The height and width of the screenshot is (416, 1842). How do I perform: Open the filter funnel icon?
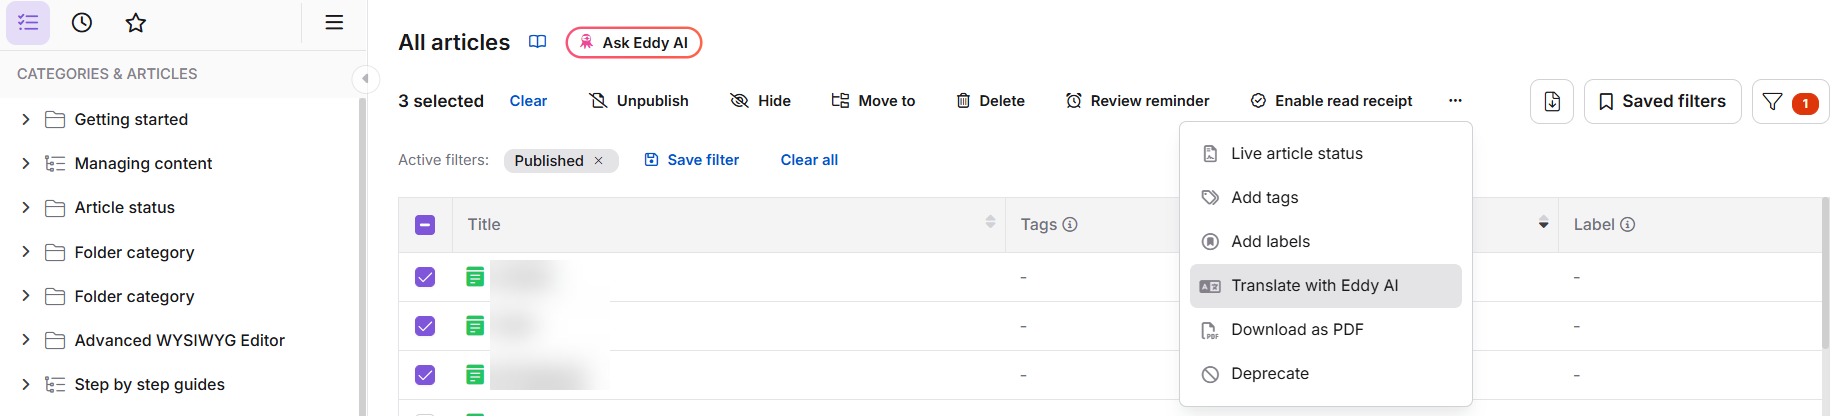click(1772, 101)
